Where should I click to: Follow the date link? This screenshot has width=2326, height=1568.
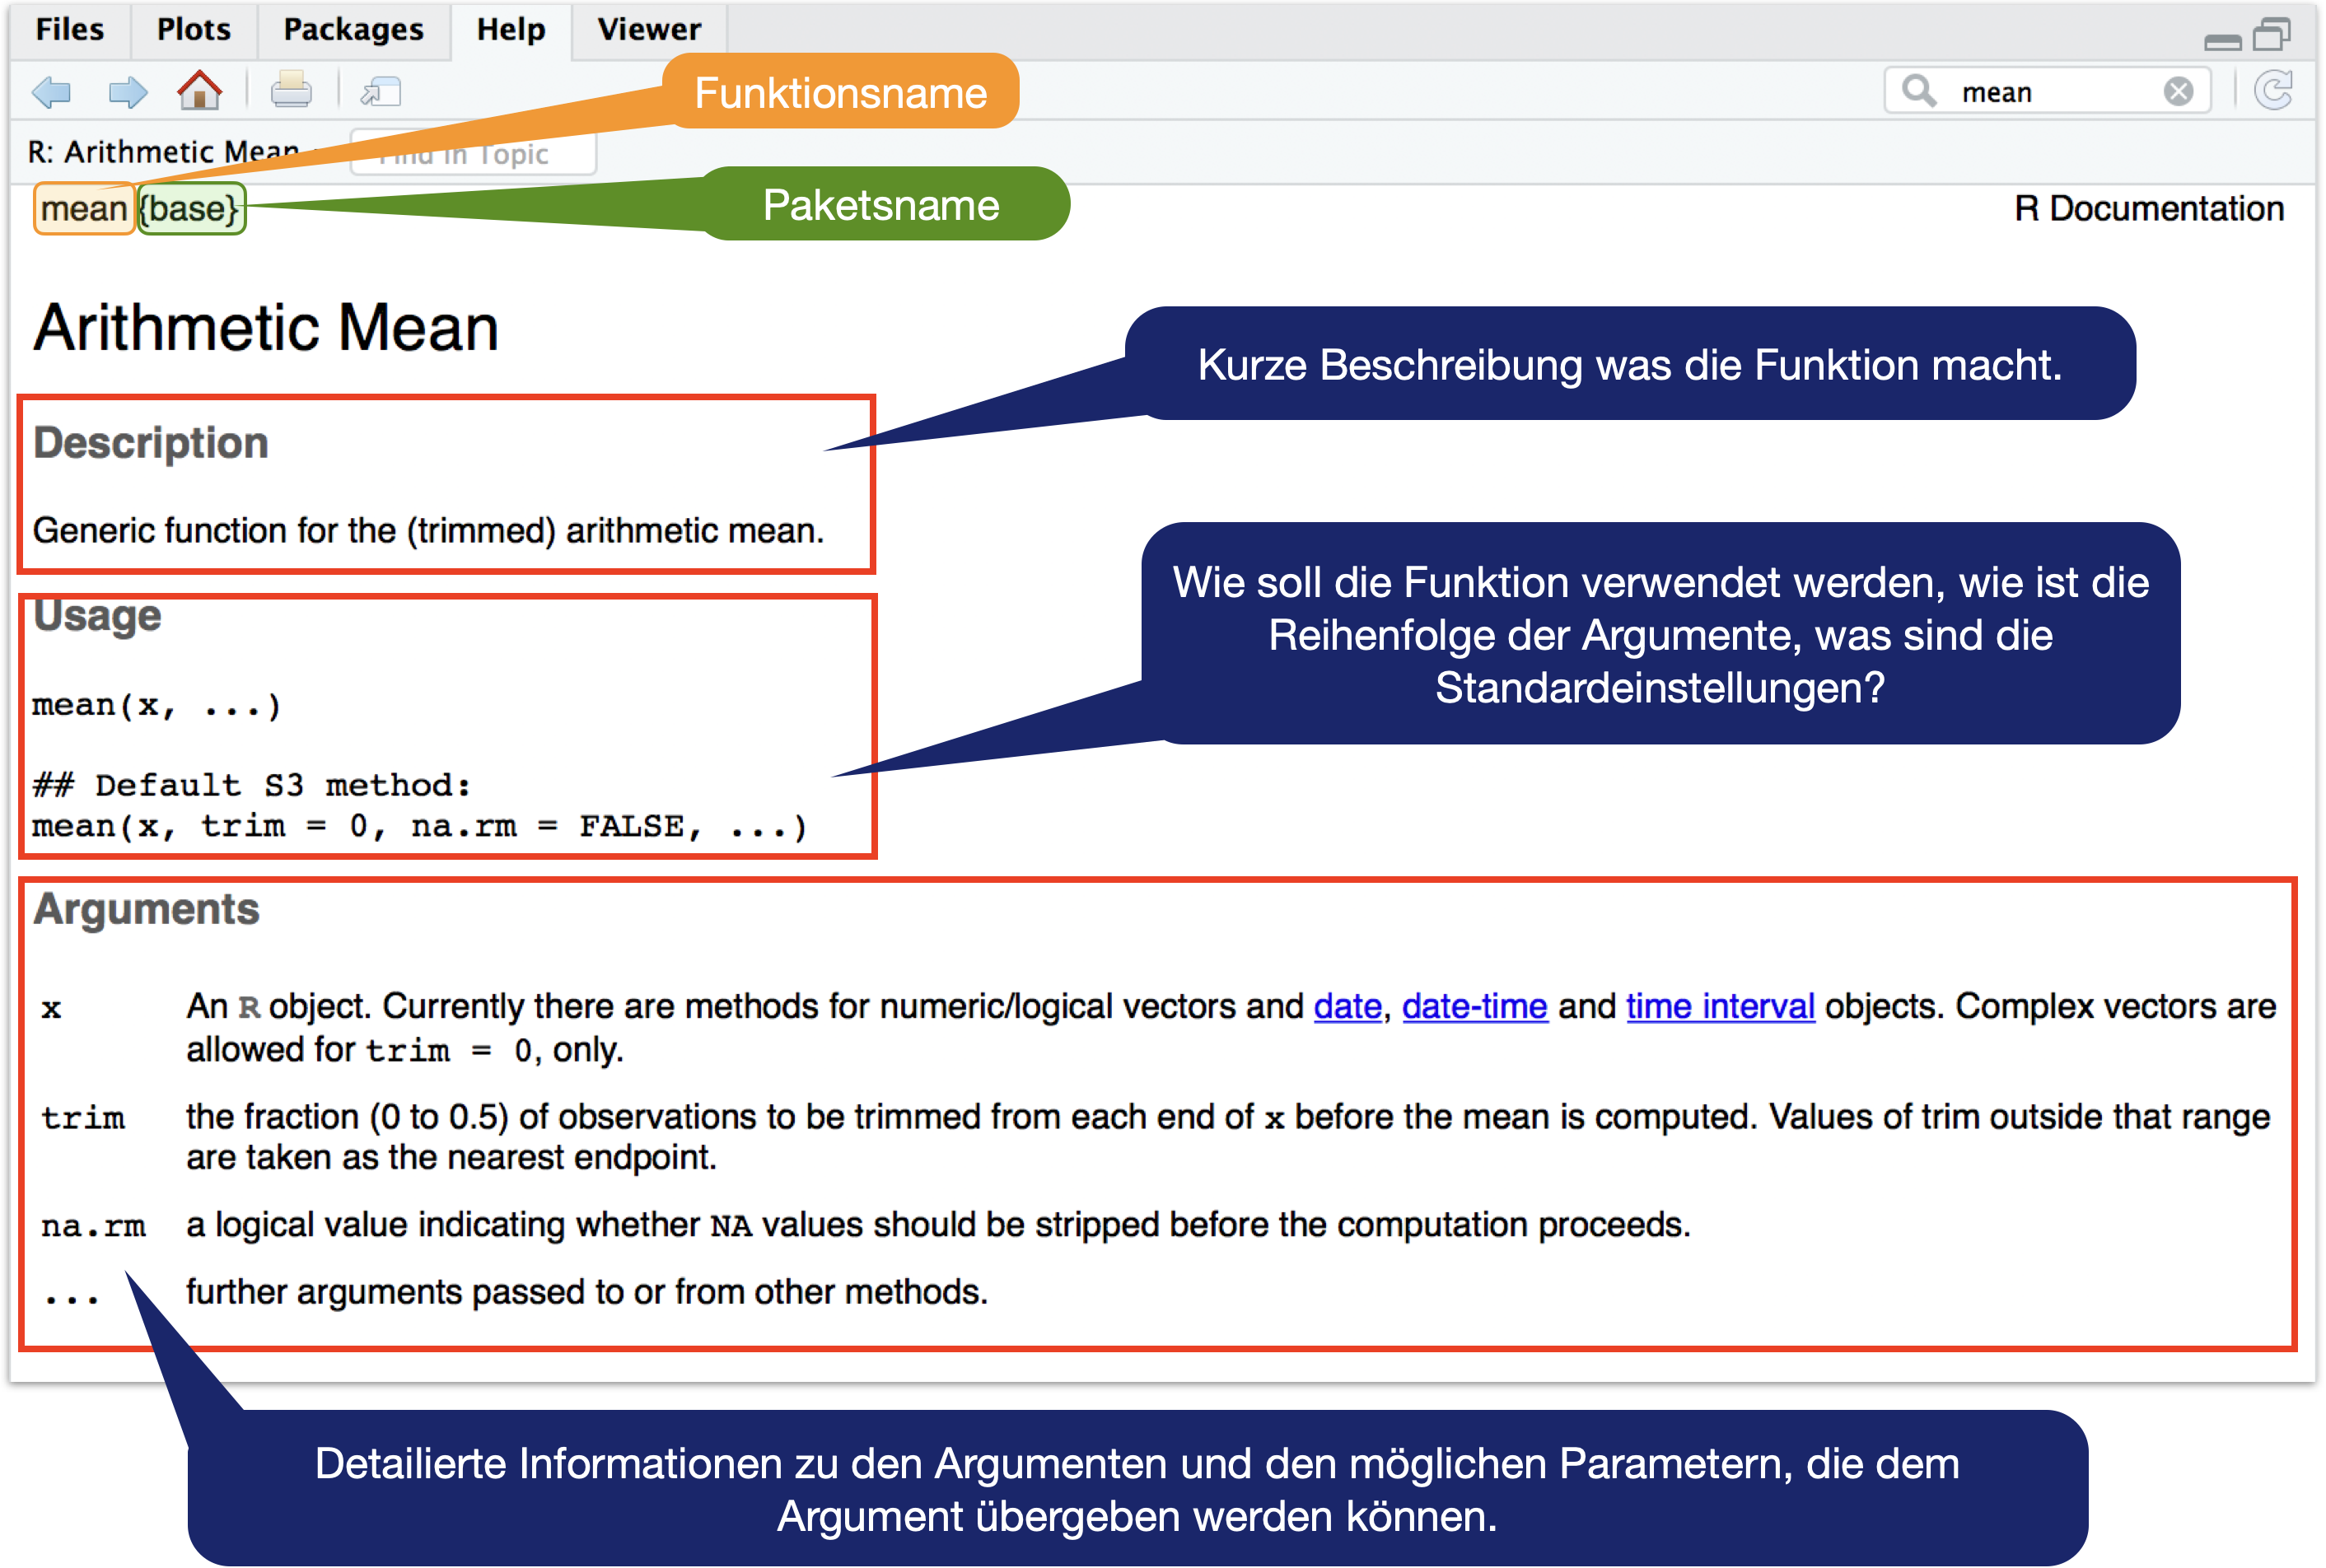tap(1347, 1006)
